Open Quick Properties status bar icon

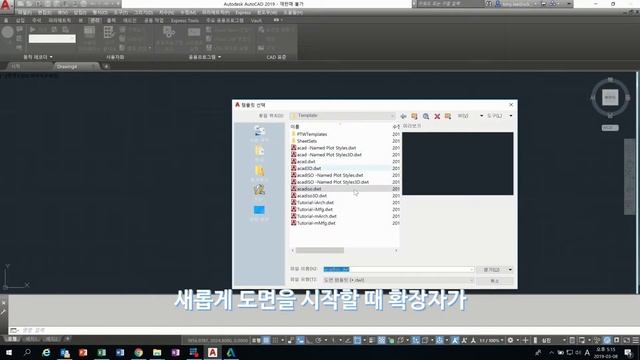[x=572, y=340]
